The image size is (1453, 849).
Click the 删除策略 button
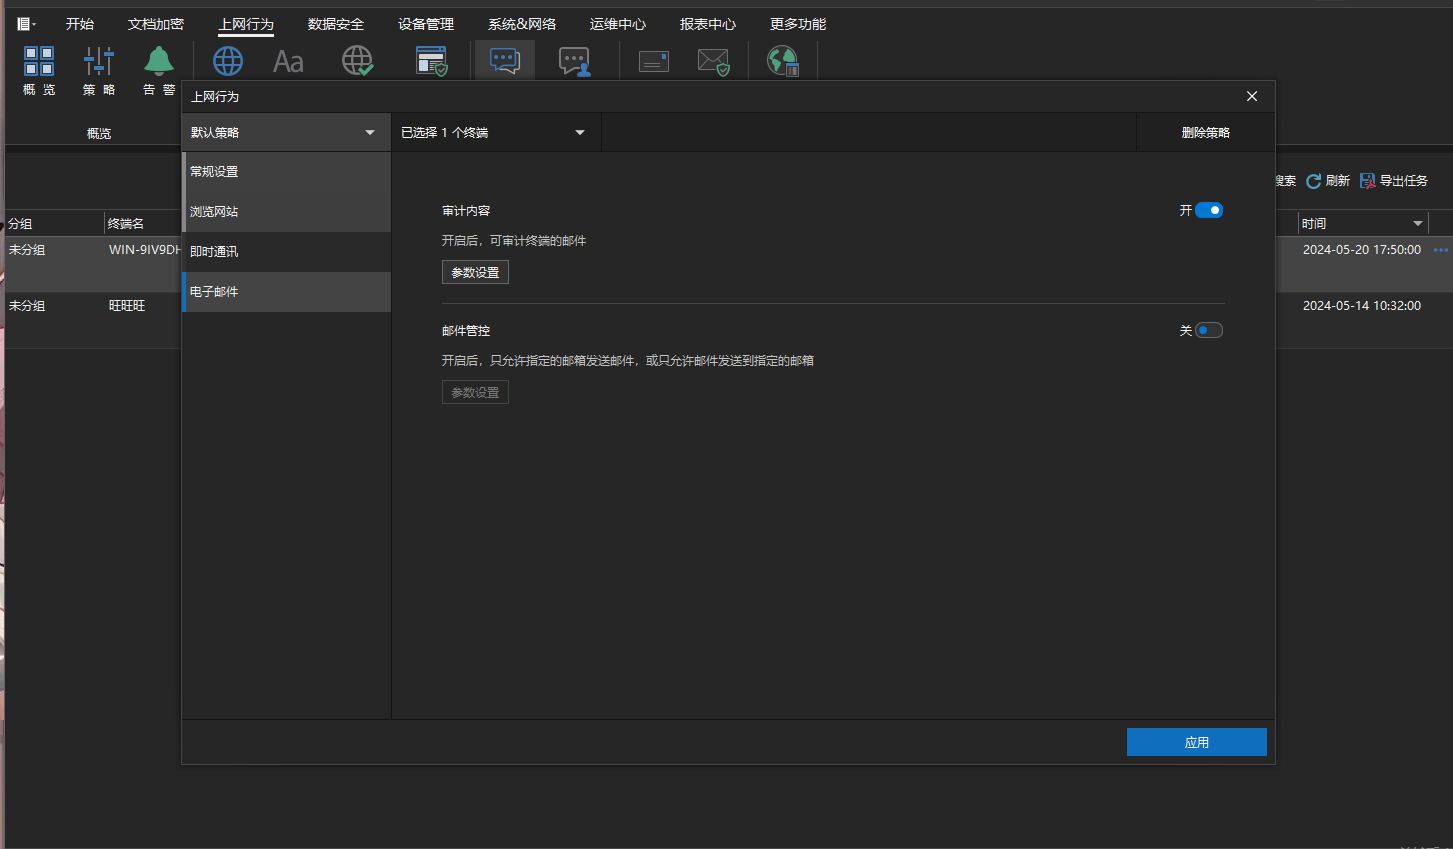pos(1206,132)
